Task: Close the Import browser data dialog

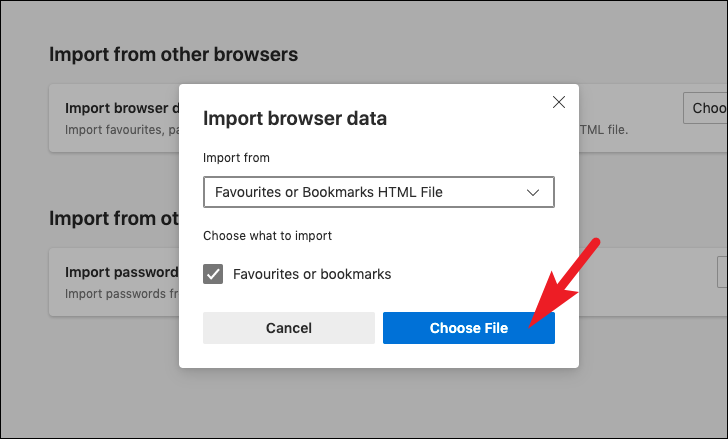Action: [x=559, y=102]
